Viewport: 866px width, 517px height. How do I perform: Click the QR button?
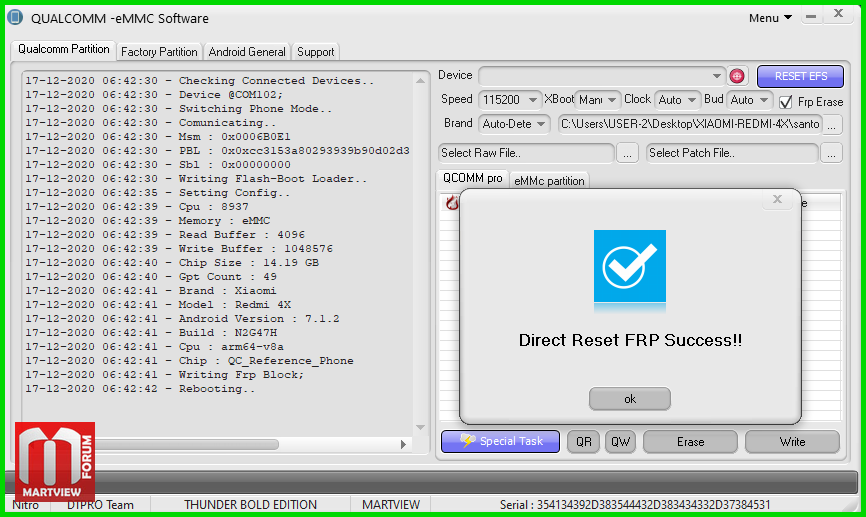click(583, 442)
